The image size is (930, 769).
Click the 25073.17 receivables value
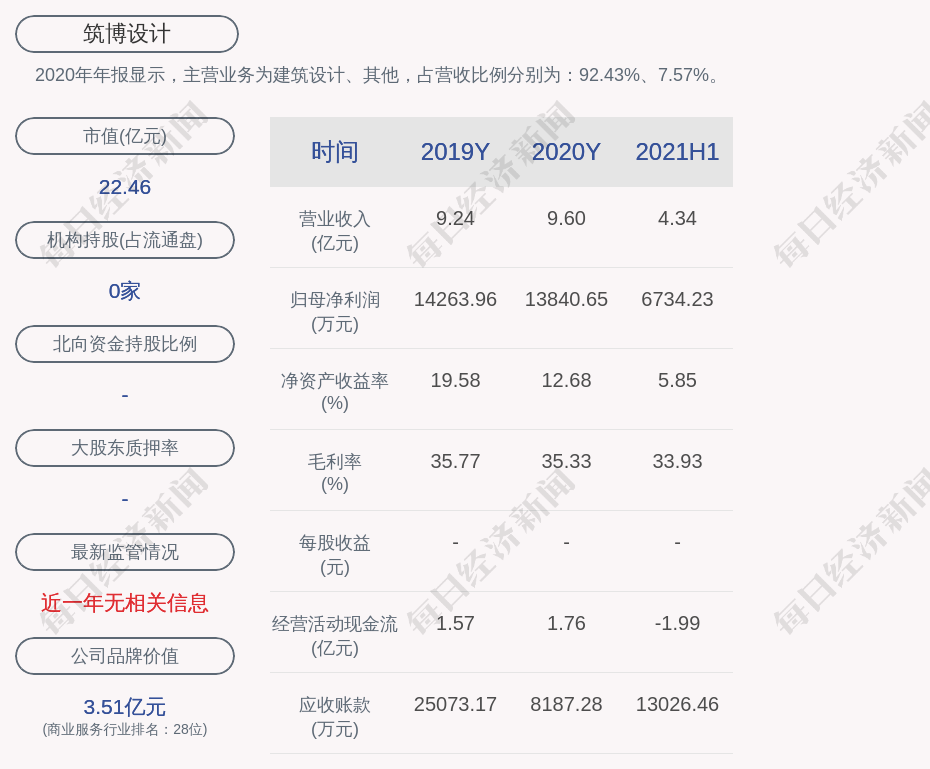pos(455,704)
